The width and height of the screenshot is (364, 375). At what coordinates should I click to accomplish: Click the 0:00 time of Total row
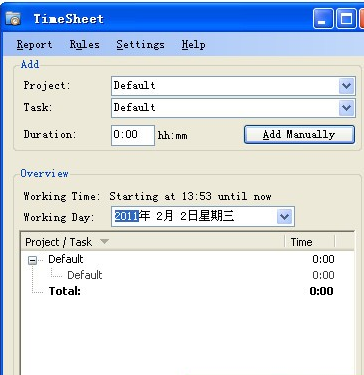coord(321,291)
